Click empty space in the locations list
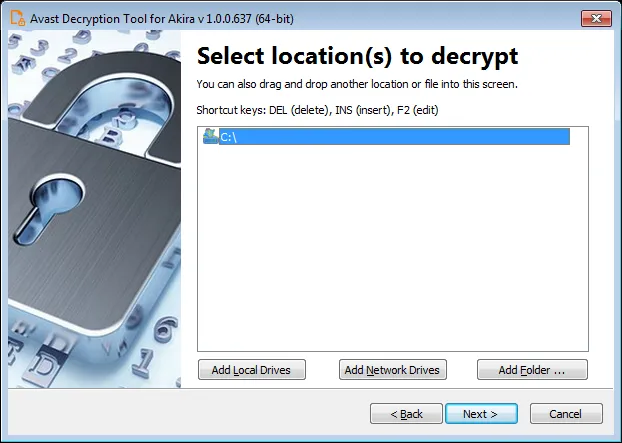622x443 pixels. (393, 248)
